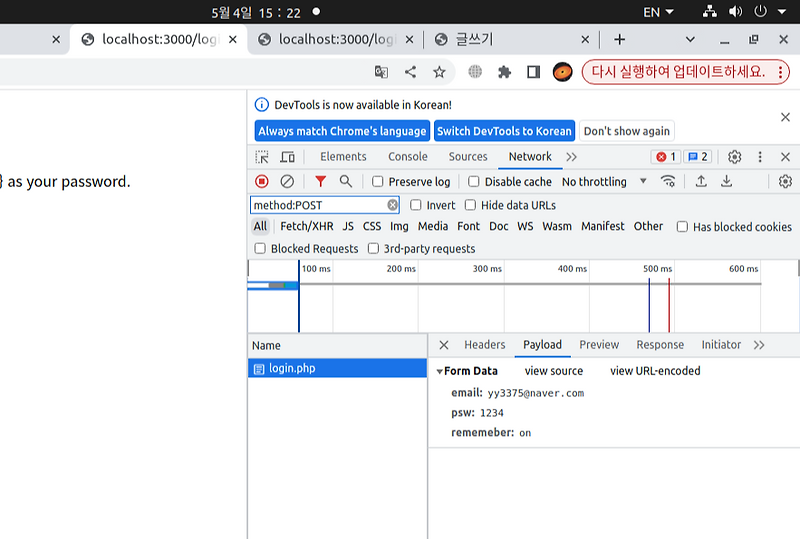The image size is (800, 539).
Task: Open the Preview tab
Action: 599,345
